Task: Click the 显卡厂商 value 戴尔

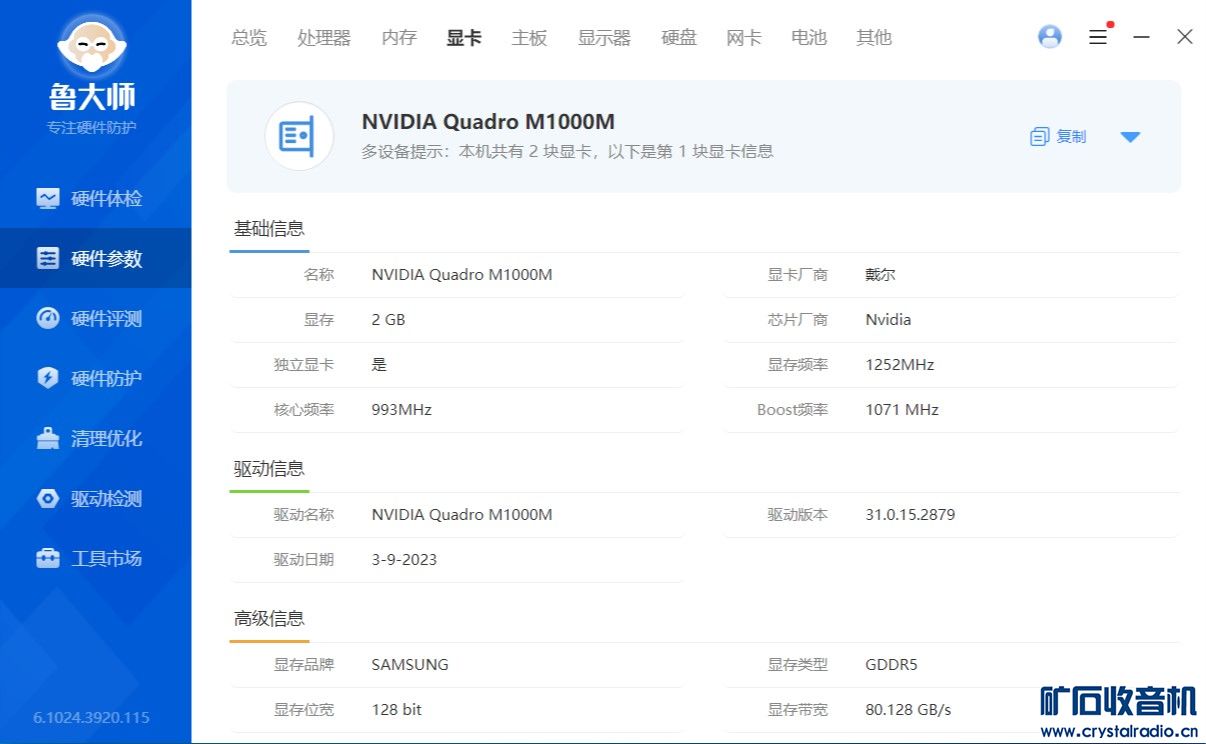Action: coord(880,274)
